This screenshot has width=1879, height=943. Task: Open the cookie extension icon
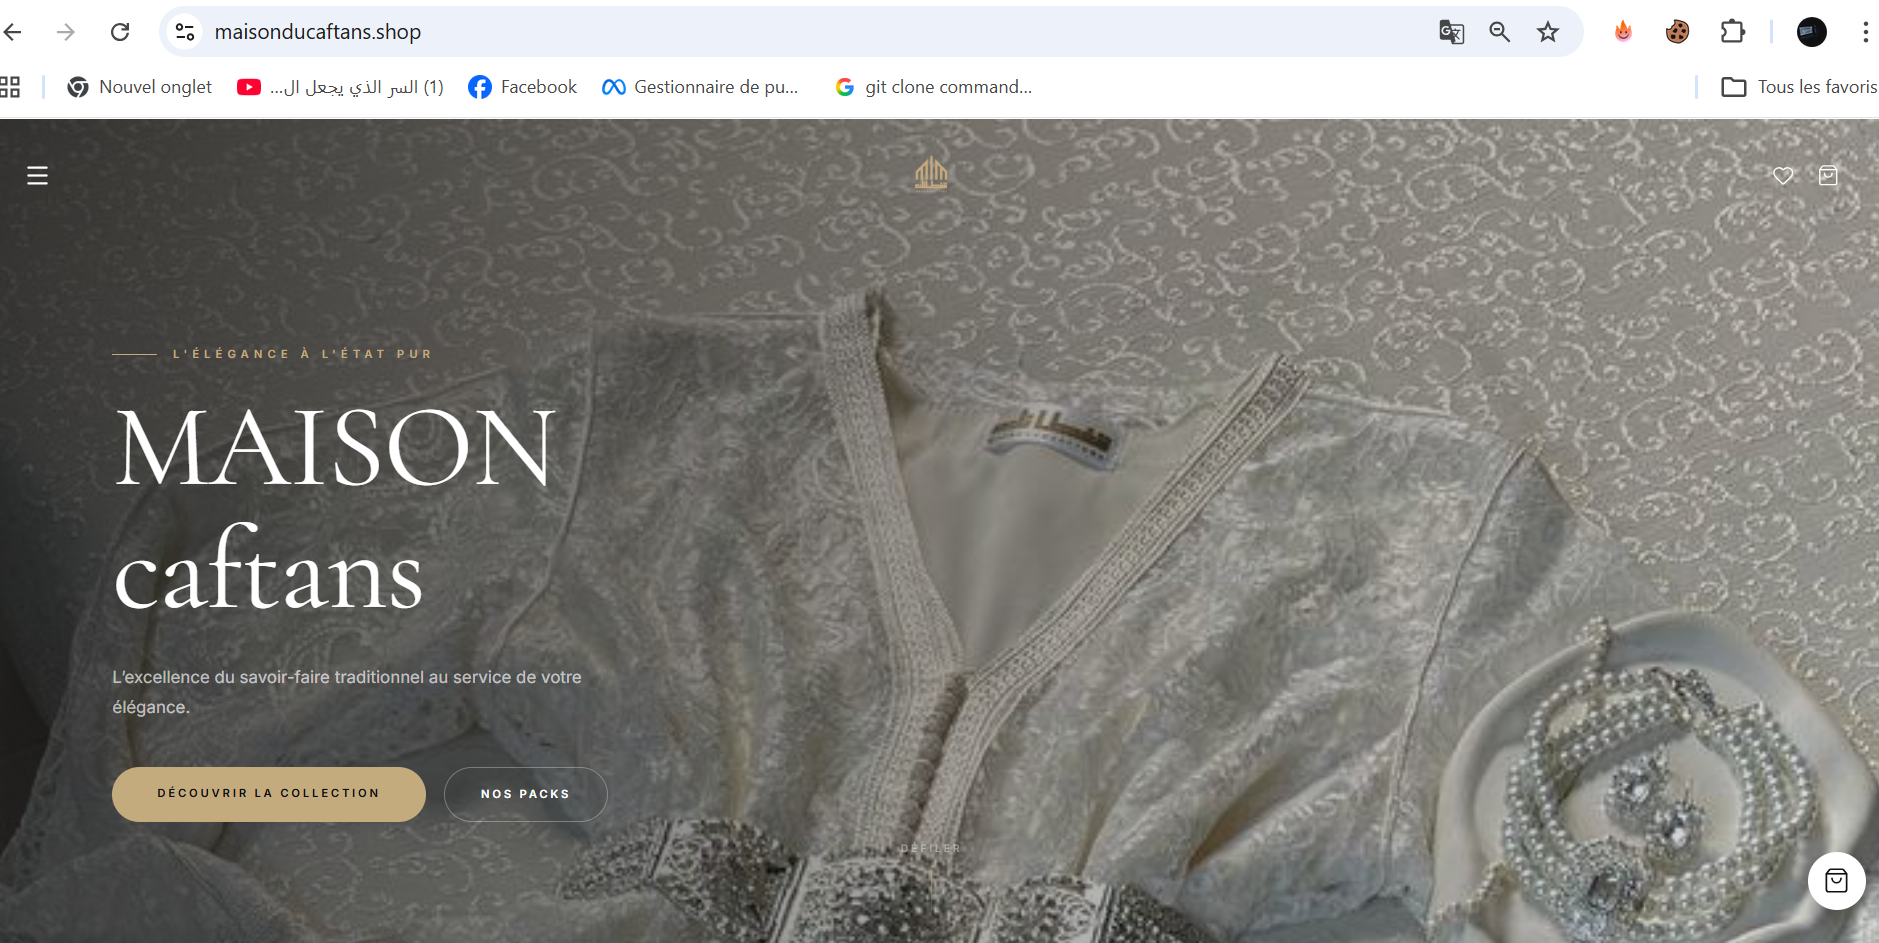(x=1677, y=32)
